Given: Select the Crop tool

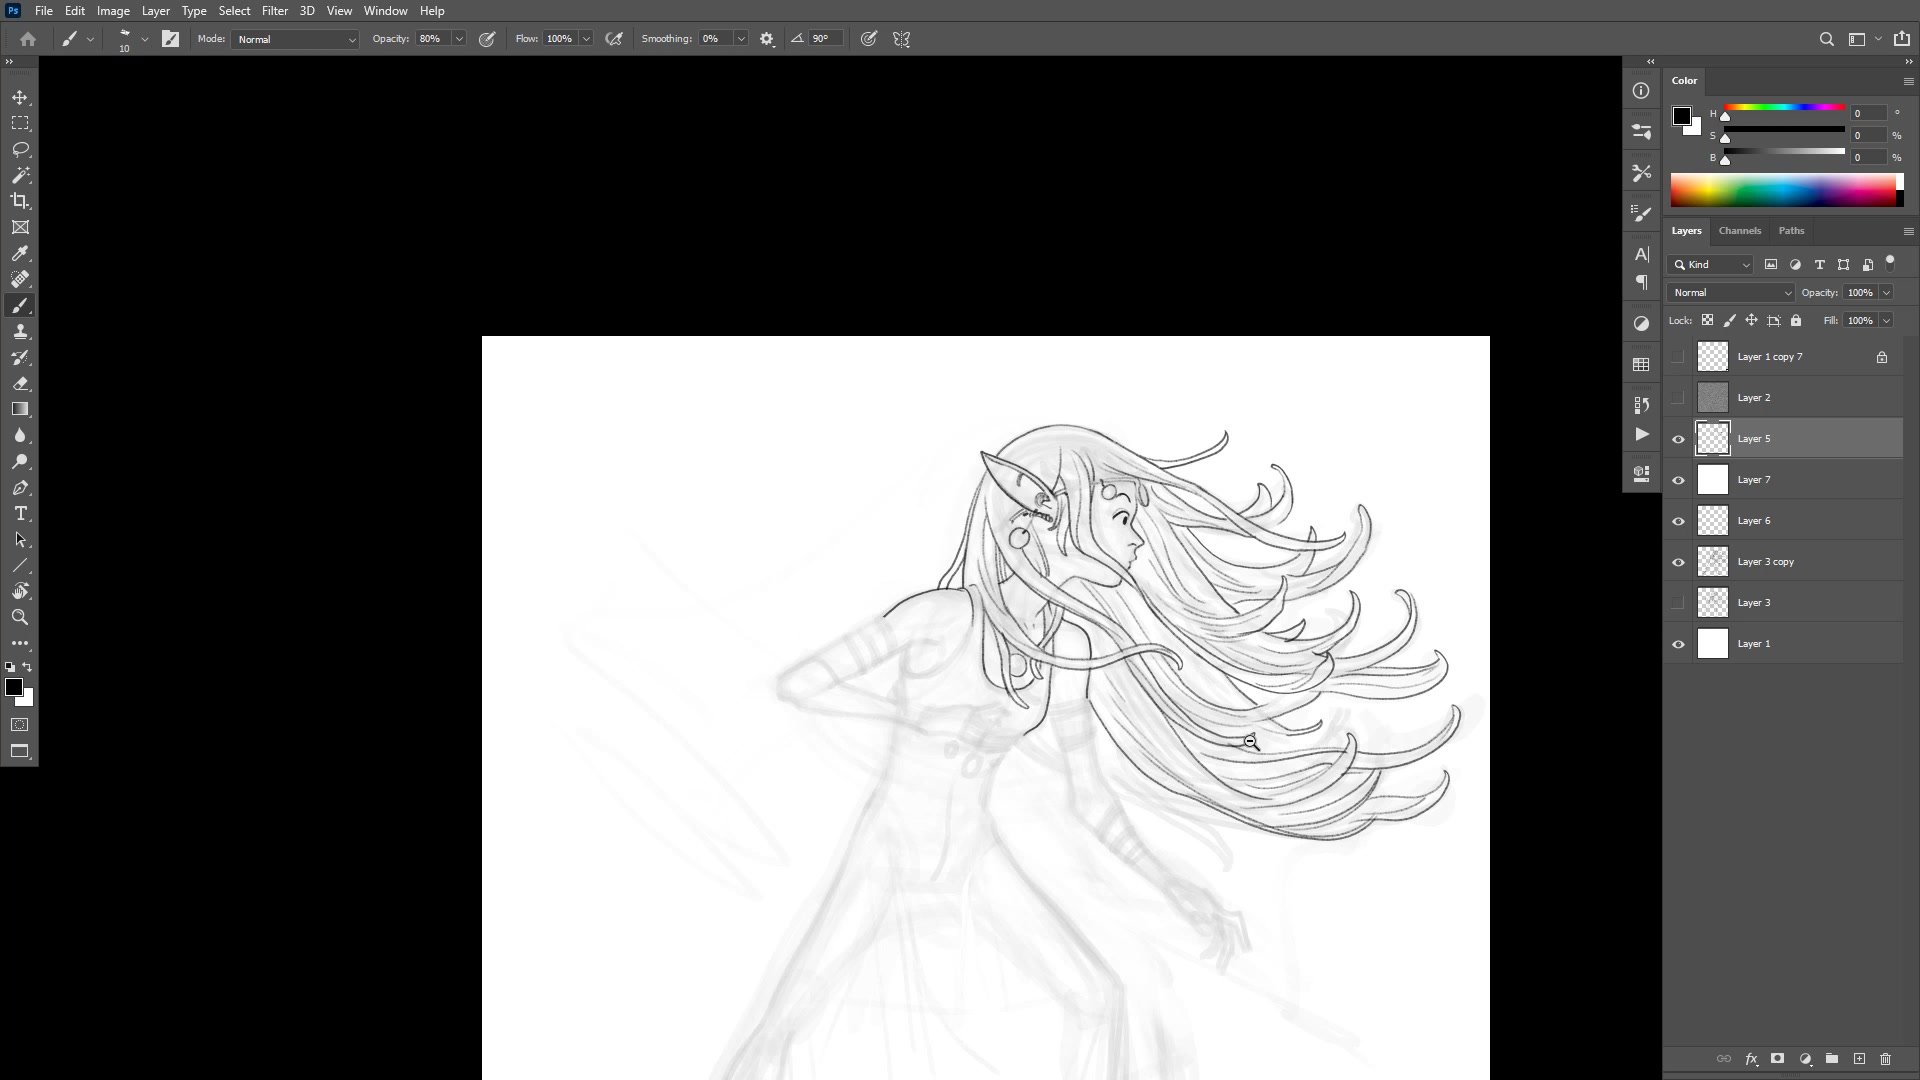Looking at the screenshot, I should click(x=20, y=201).
